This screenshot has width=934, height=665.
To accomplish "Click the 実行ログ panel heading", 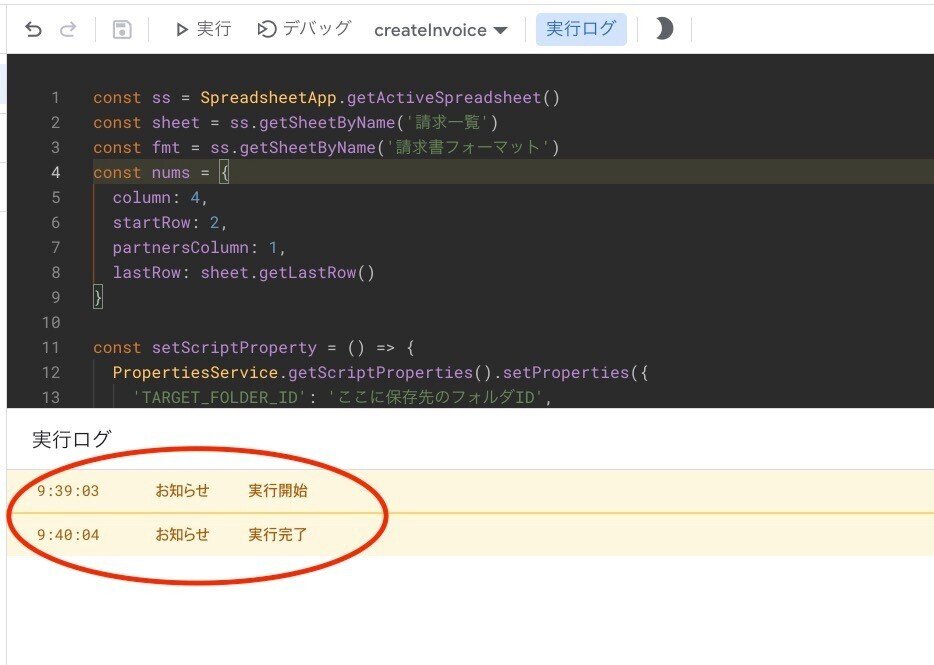I will (71, 439).
